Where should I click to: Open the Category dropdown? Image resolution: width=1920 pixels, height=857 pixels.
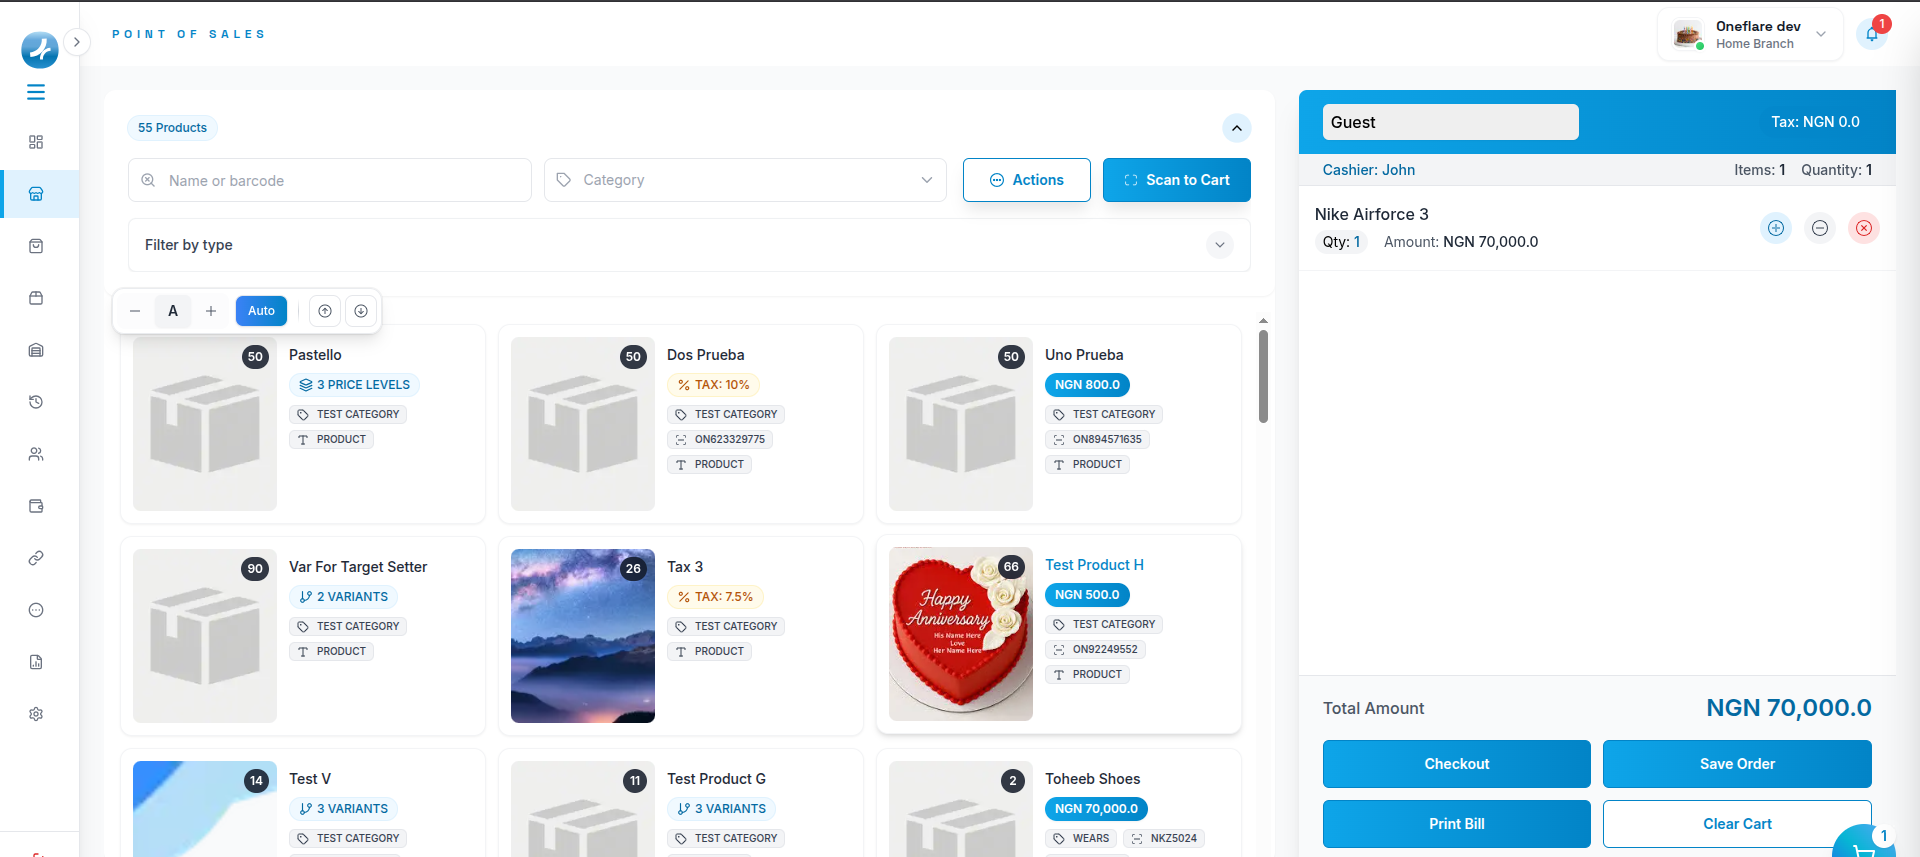coord(745,180)
